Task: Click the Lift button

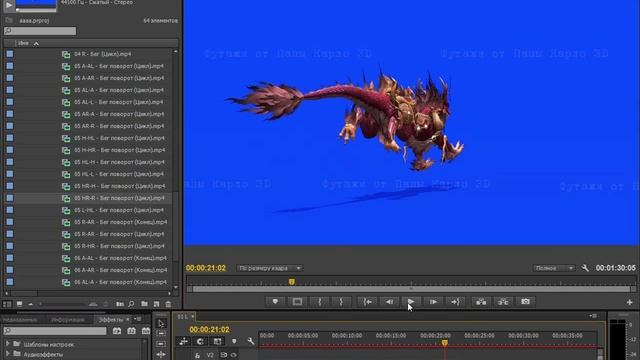Action: coord(481,302)
